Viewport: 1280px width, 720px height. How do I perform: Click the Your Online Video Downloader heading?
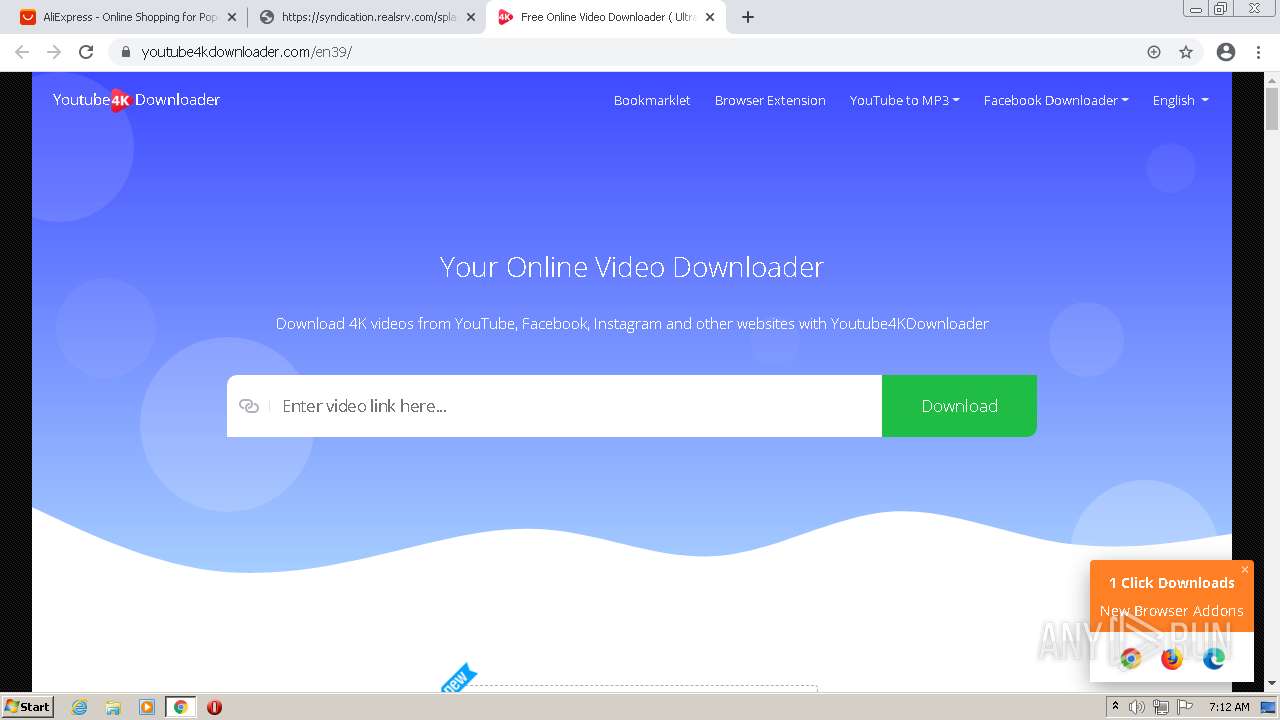click(632, 267)
